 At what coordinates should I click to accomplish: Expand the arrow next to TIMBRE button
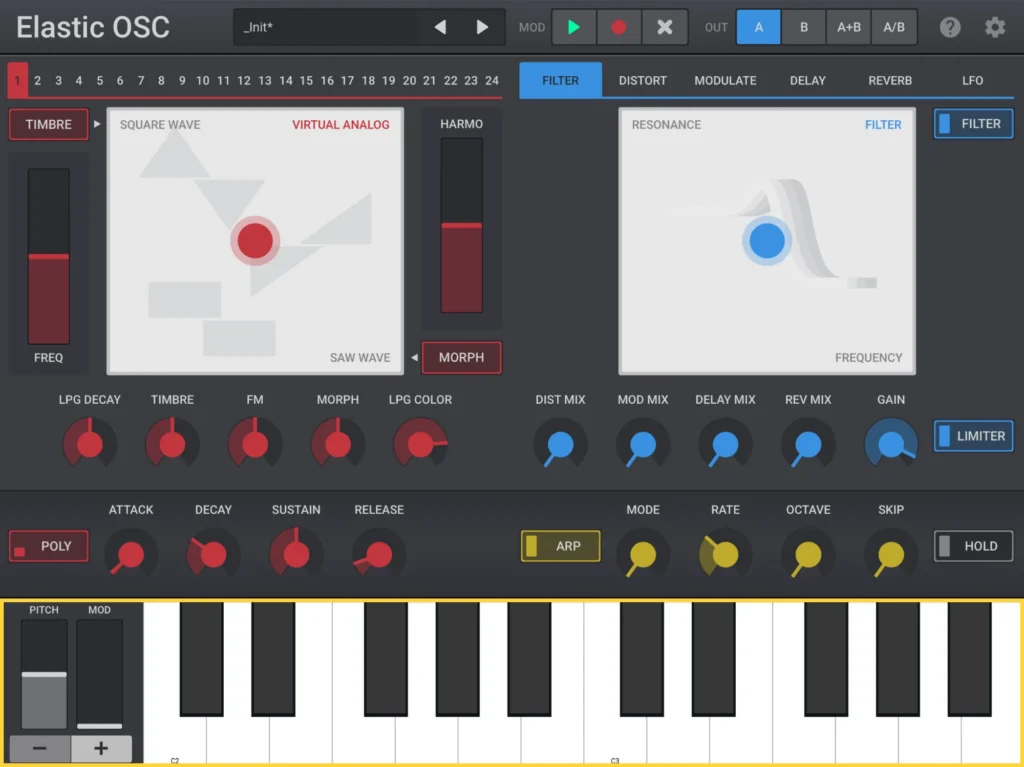pos(97,123)
